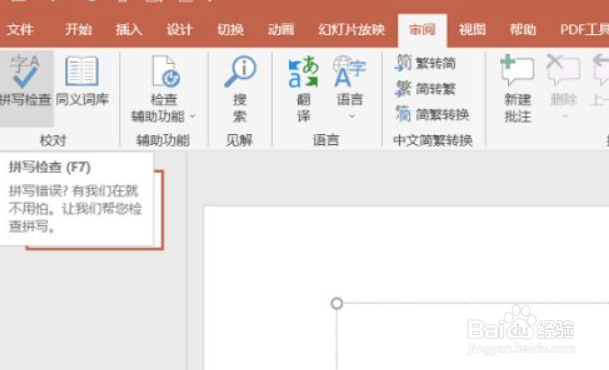Open the 帮助 tab
Screen dimensions: 609x370
pyautogui.click(x=523, y=30)
